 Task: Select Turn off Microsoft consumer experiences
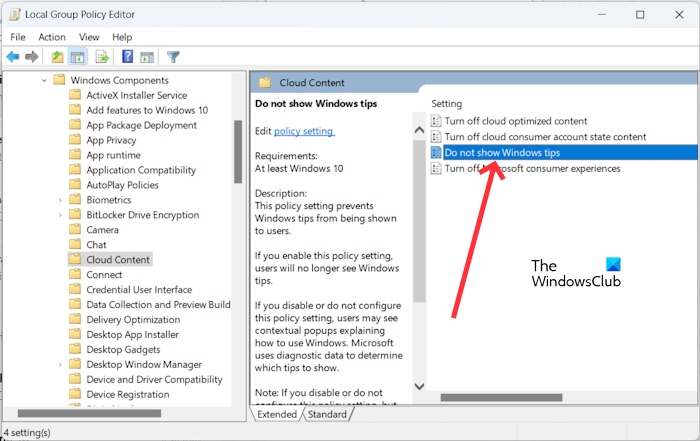[x=532, y=168]
